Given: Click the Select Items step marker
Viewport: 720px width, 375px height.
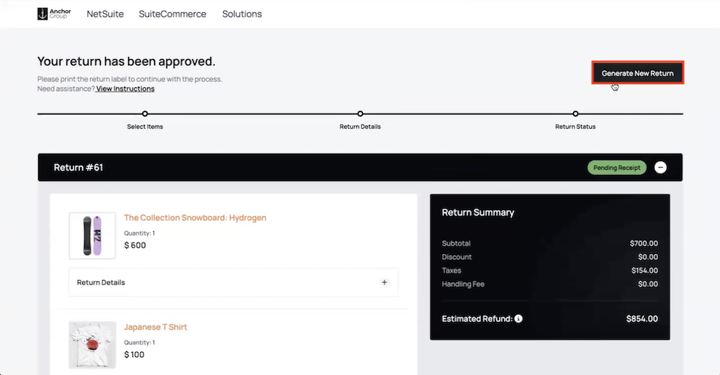Looking at the screenshot, I should (145, 113).
